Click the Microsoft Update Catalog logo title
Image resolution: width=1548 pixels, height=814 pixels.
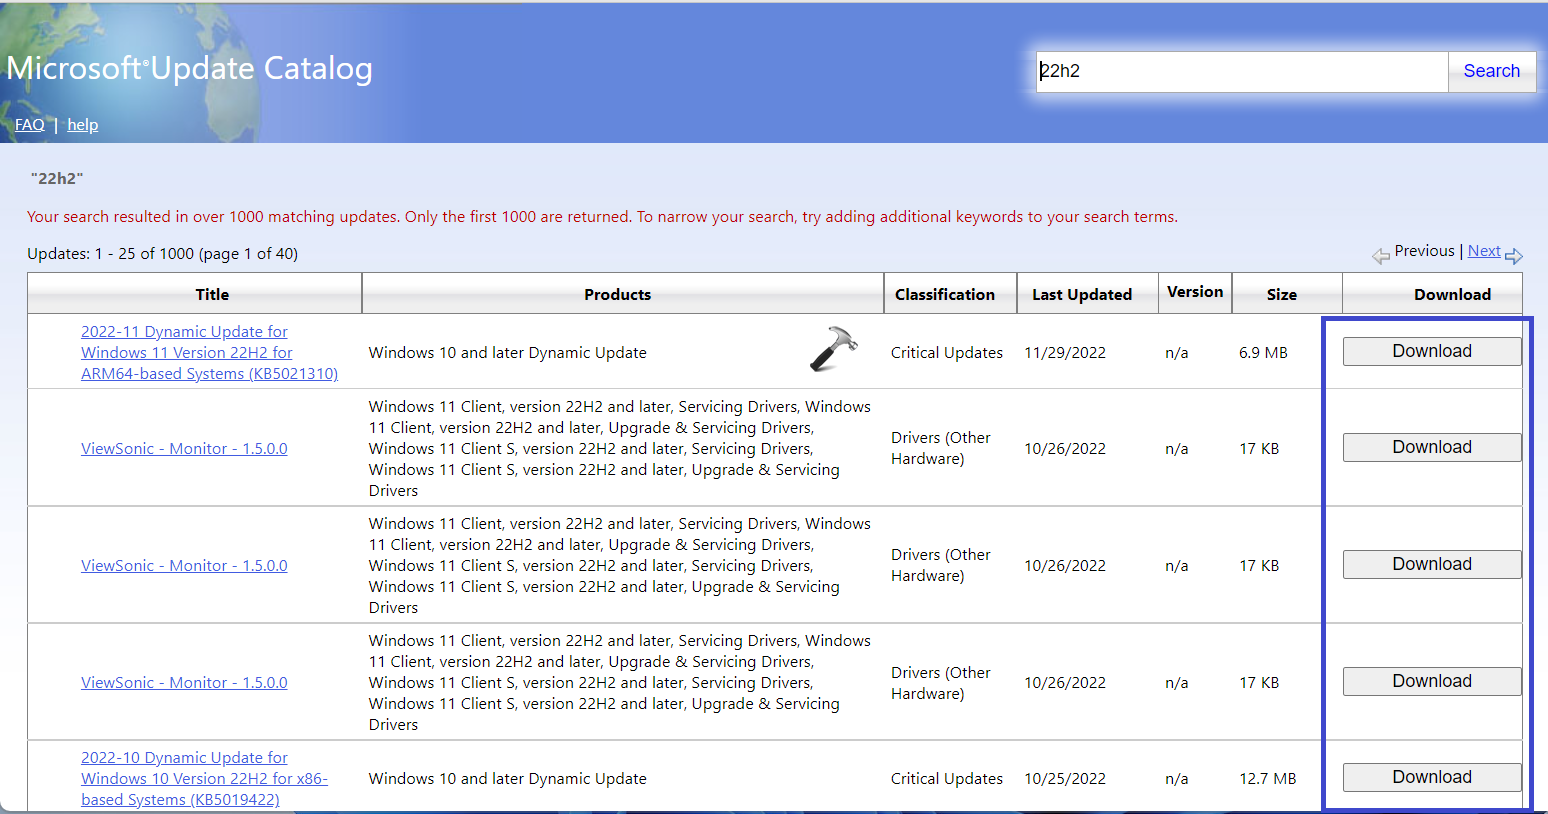click(190, 68)
